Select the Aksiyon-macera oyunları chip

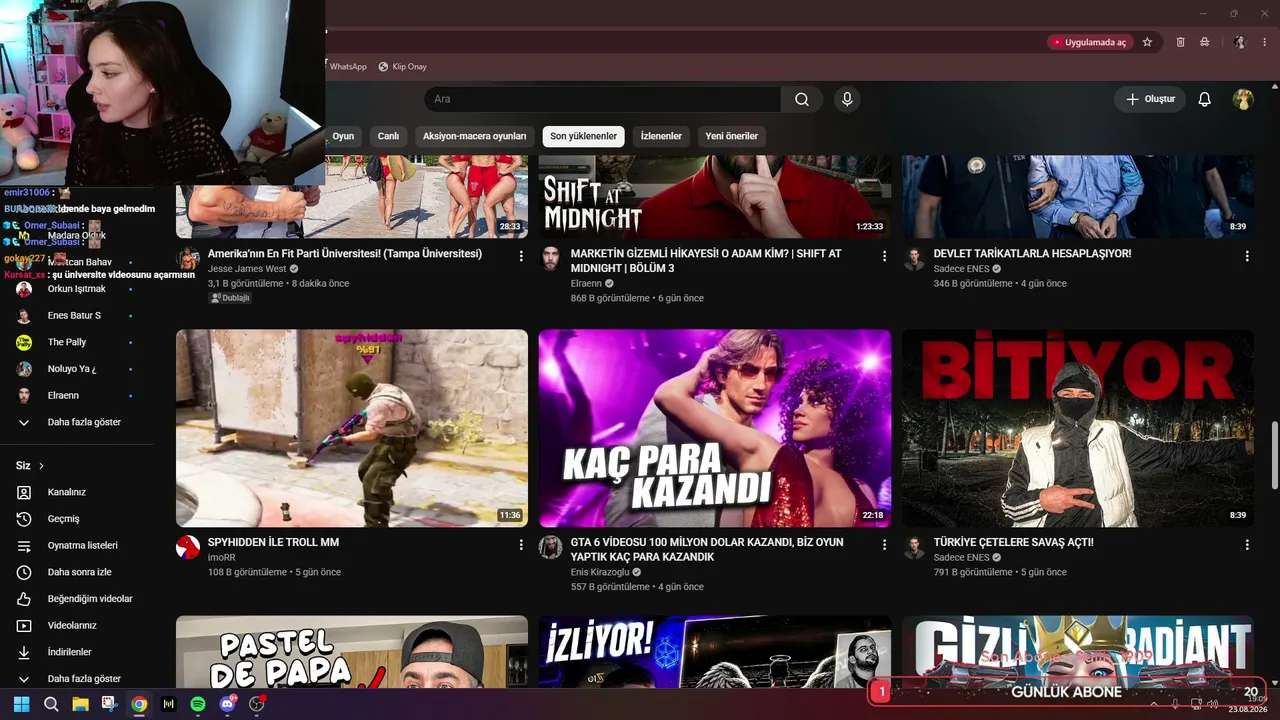(x=474, y=136)
